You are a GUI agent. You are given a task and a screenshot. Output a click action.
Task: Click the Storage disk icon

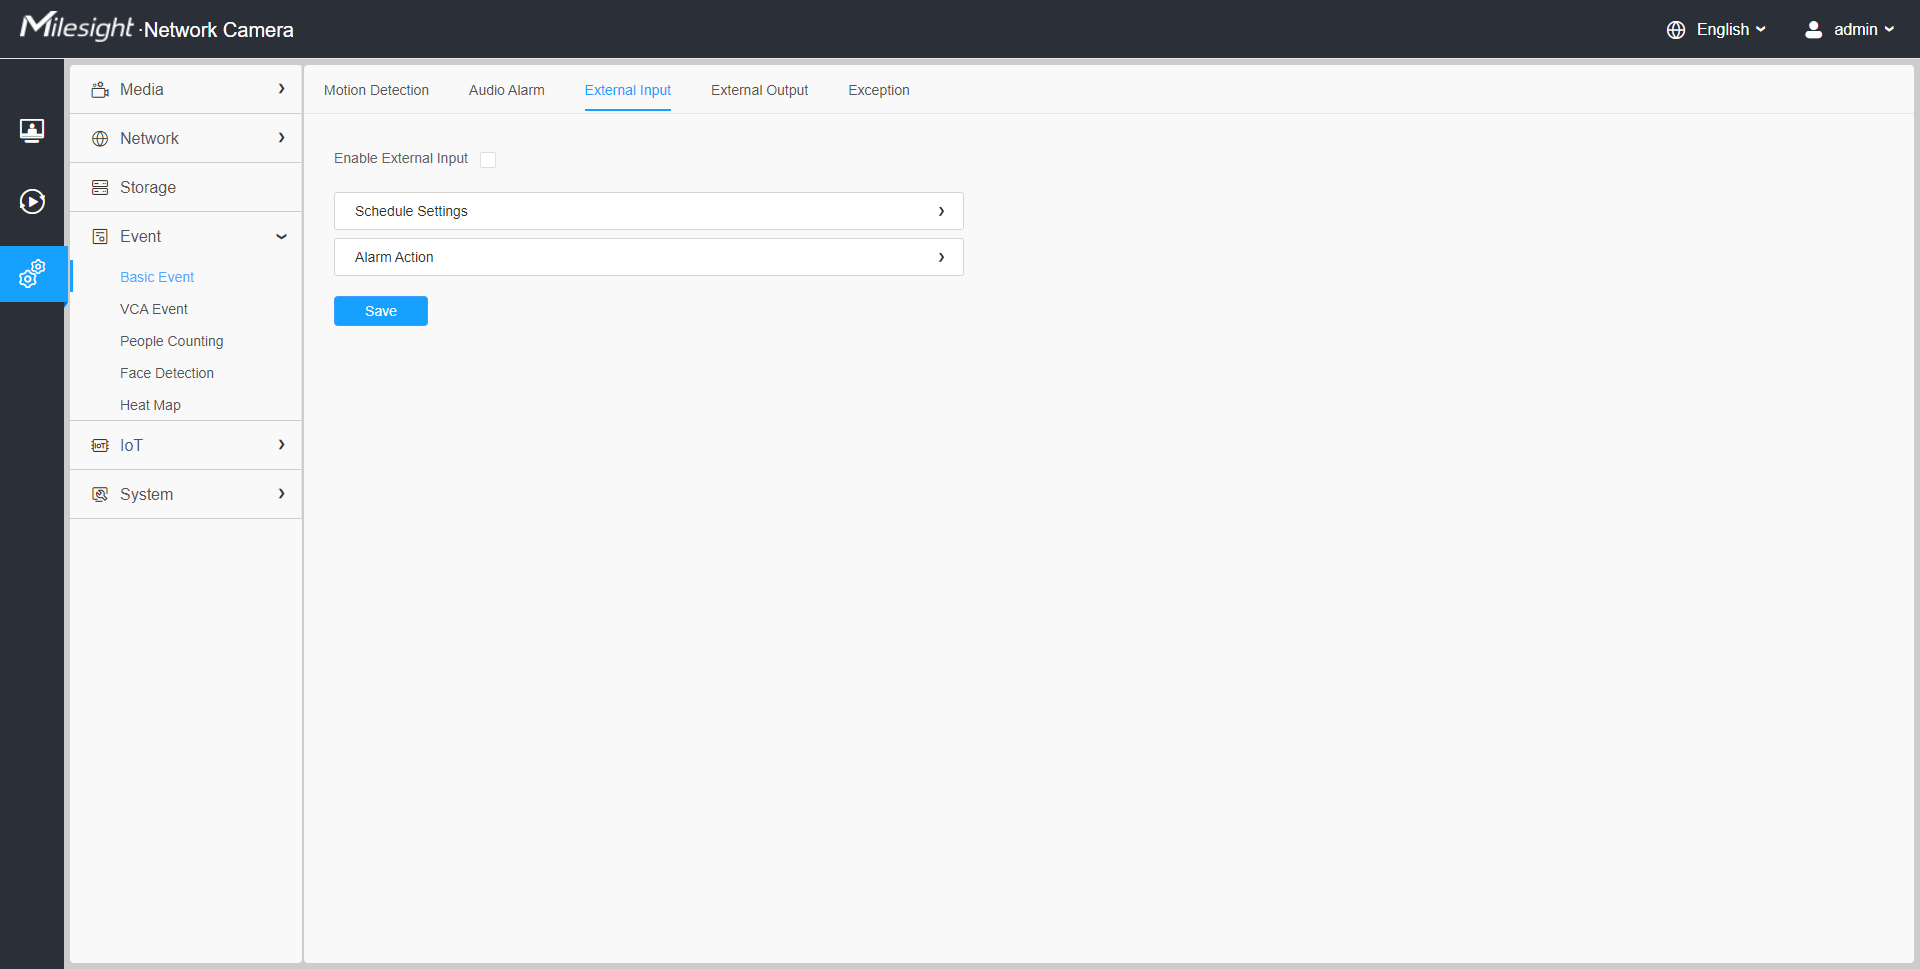coord(100,188)
